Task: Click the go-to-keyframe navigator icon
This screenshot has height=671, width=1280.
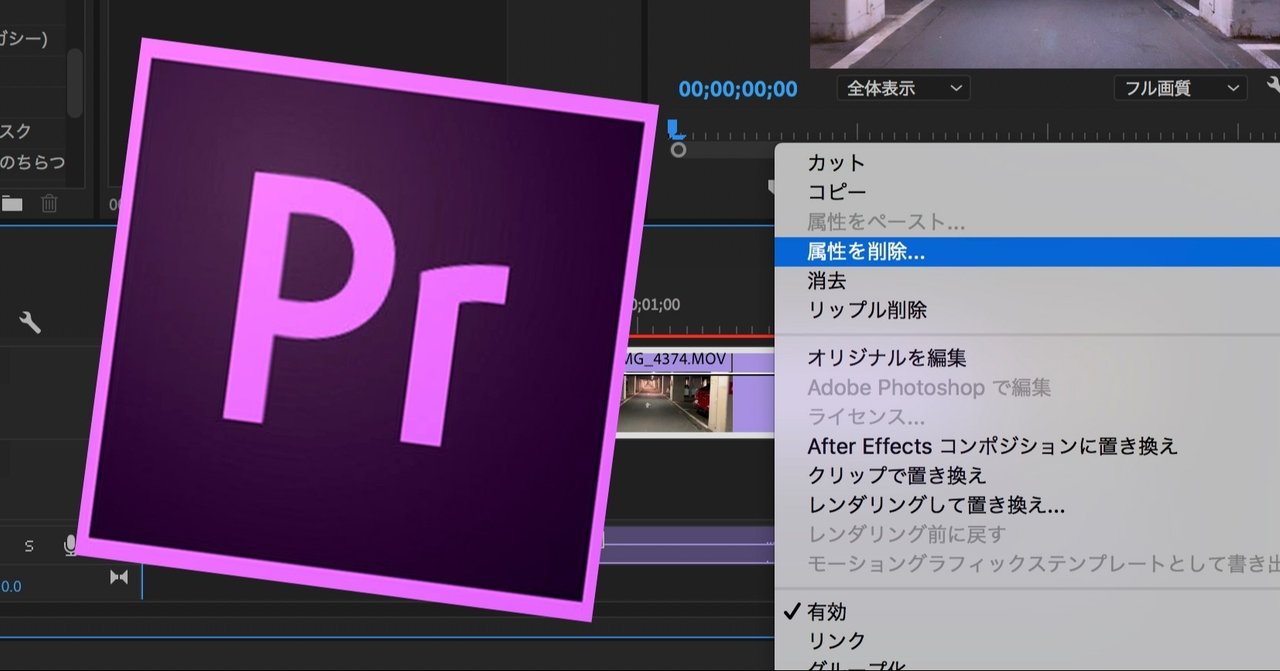Action: 121,576
